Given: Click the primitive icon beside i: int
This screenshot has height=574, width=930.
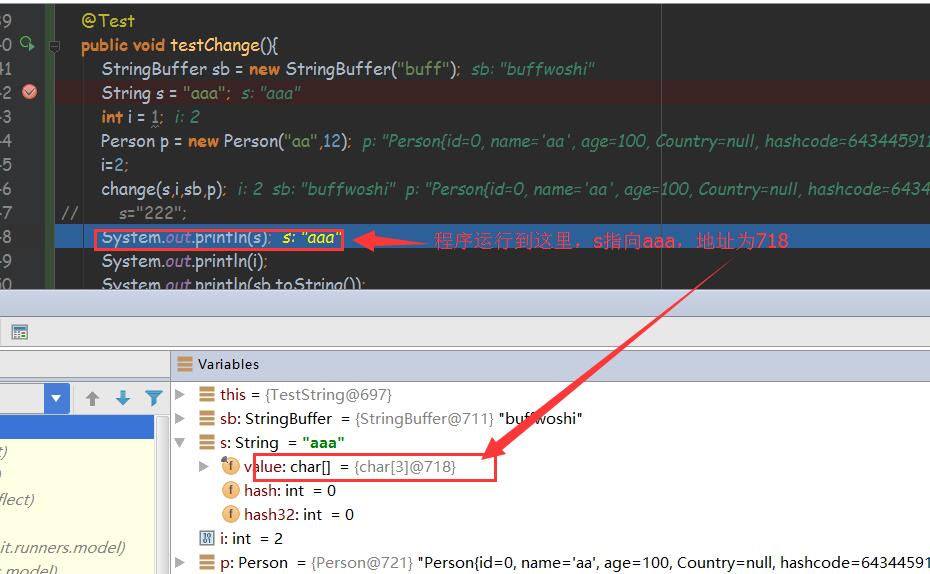Looking at the screenshot, I should (206, 538).
